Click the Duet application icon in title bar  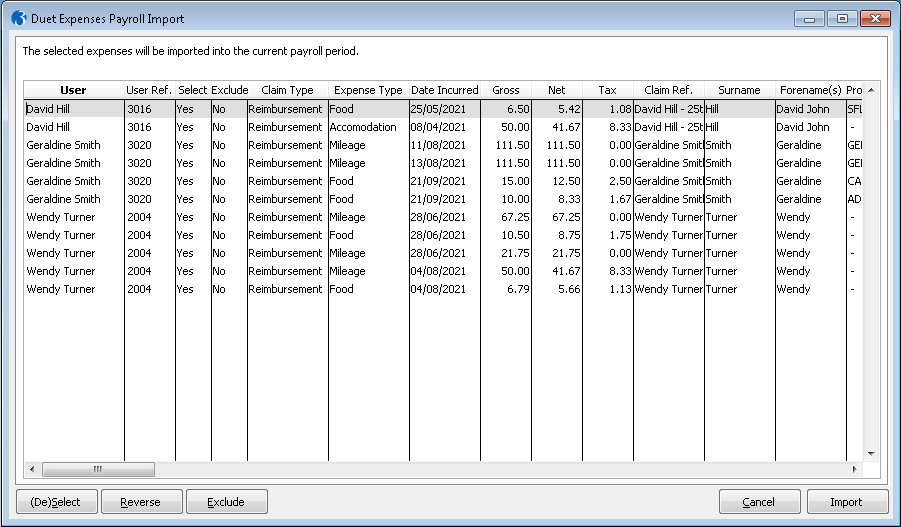click(x=19, y=18)
